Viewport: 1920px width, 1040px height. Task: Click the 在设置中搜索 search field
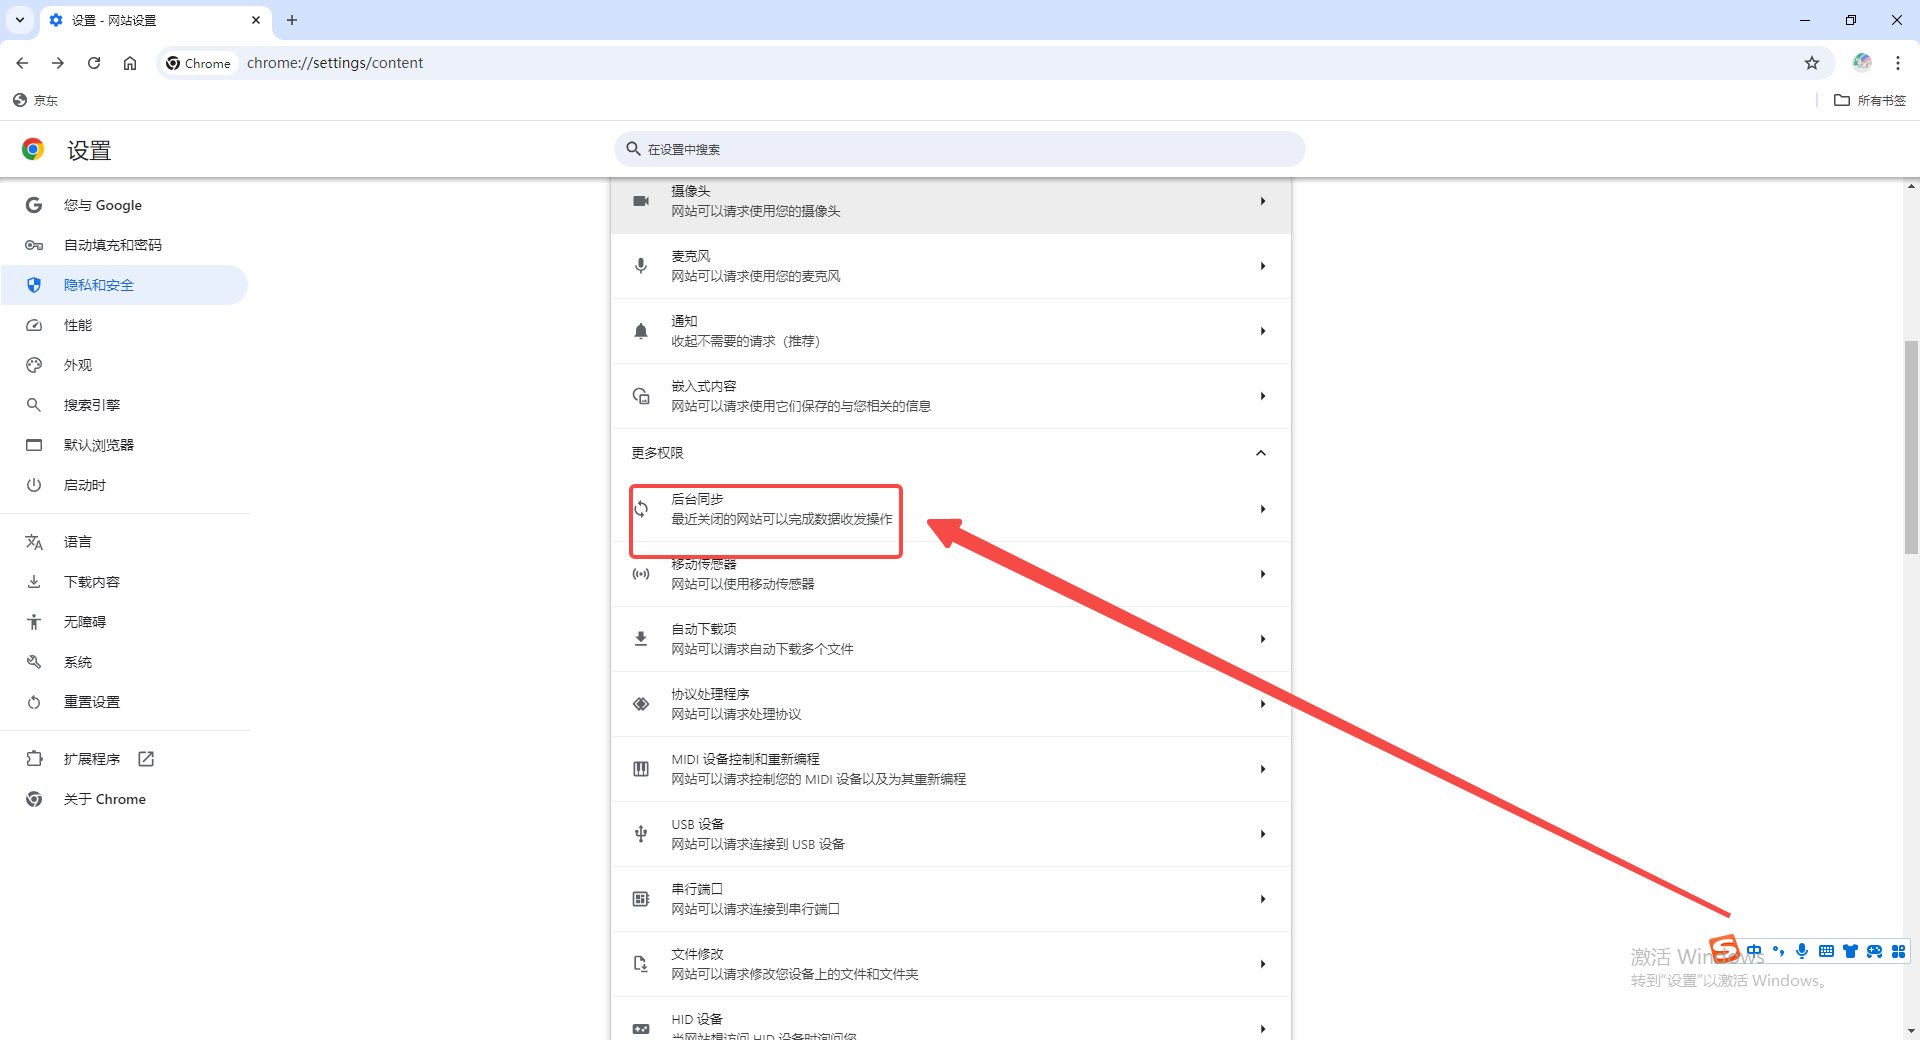(960, 149)
